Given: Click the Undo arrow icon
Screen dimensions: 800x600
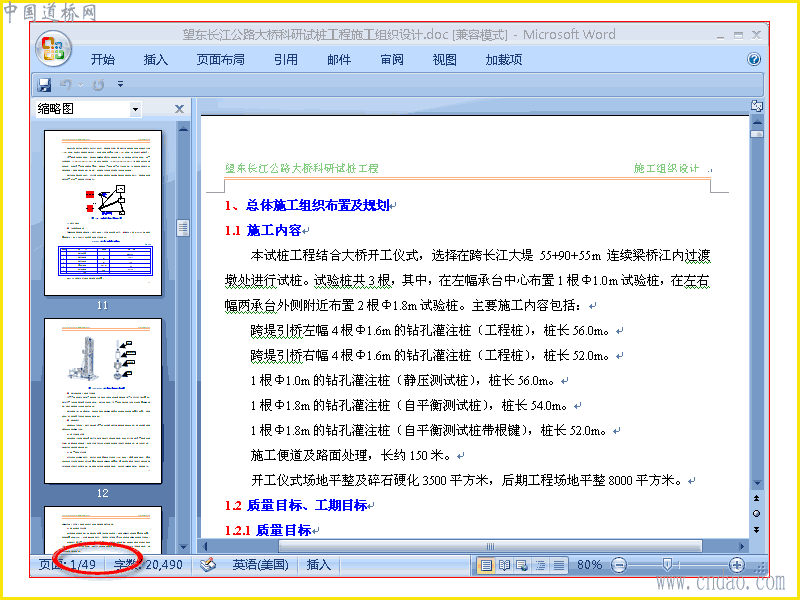Looking at the screenshot, I should coord(65,85).
